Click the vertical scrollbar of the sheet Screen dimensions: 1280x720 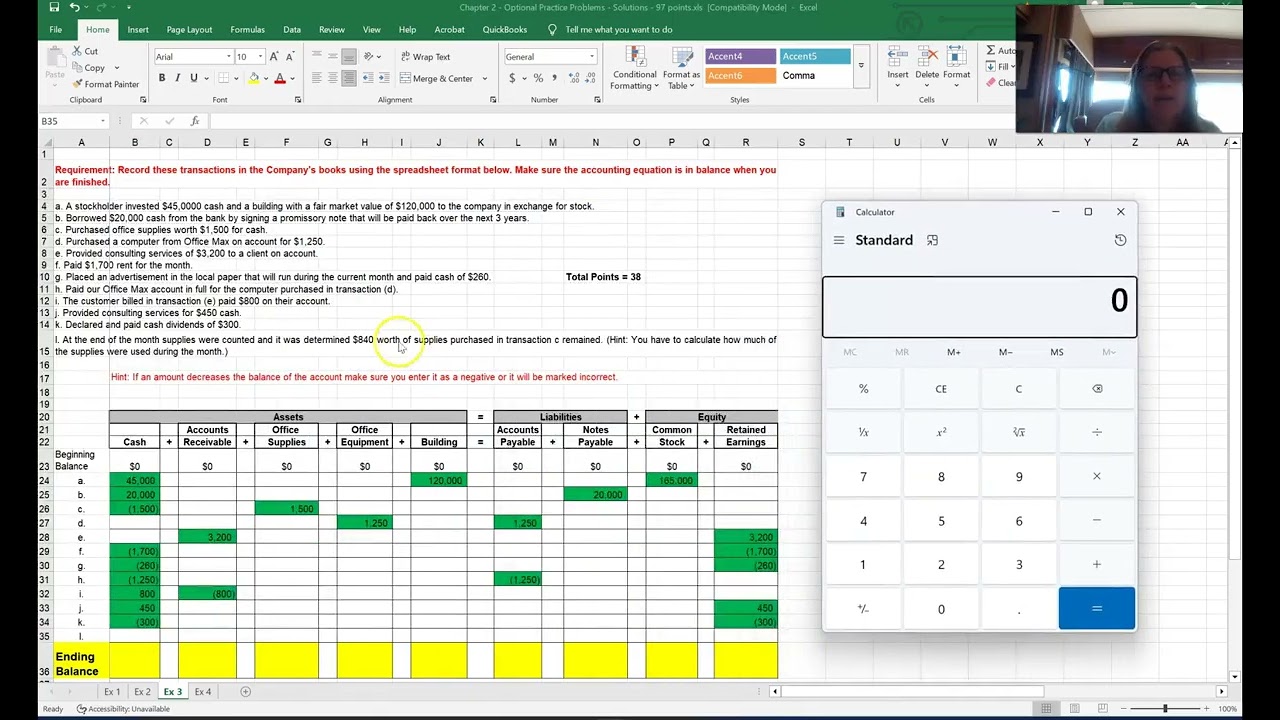(1236, 410)
